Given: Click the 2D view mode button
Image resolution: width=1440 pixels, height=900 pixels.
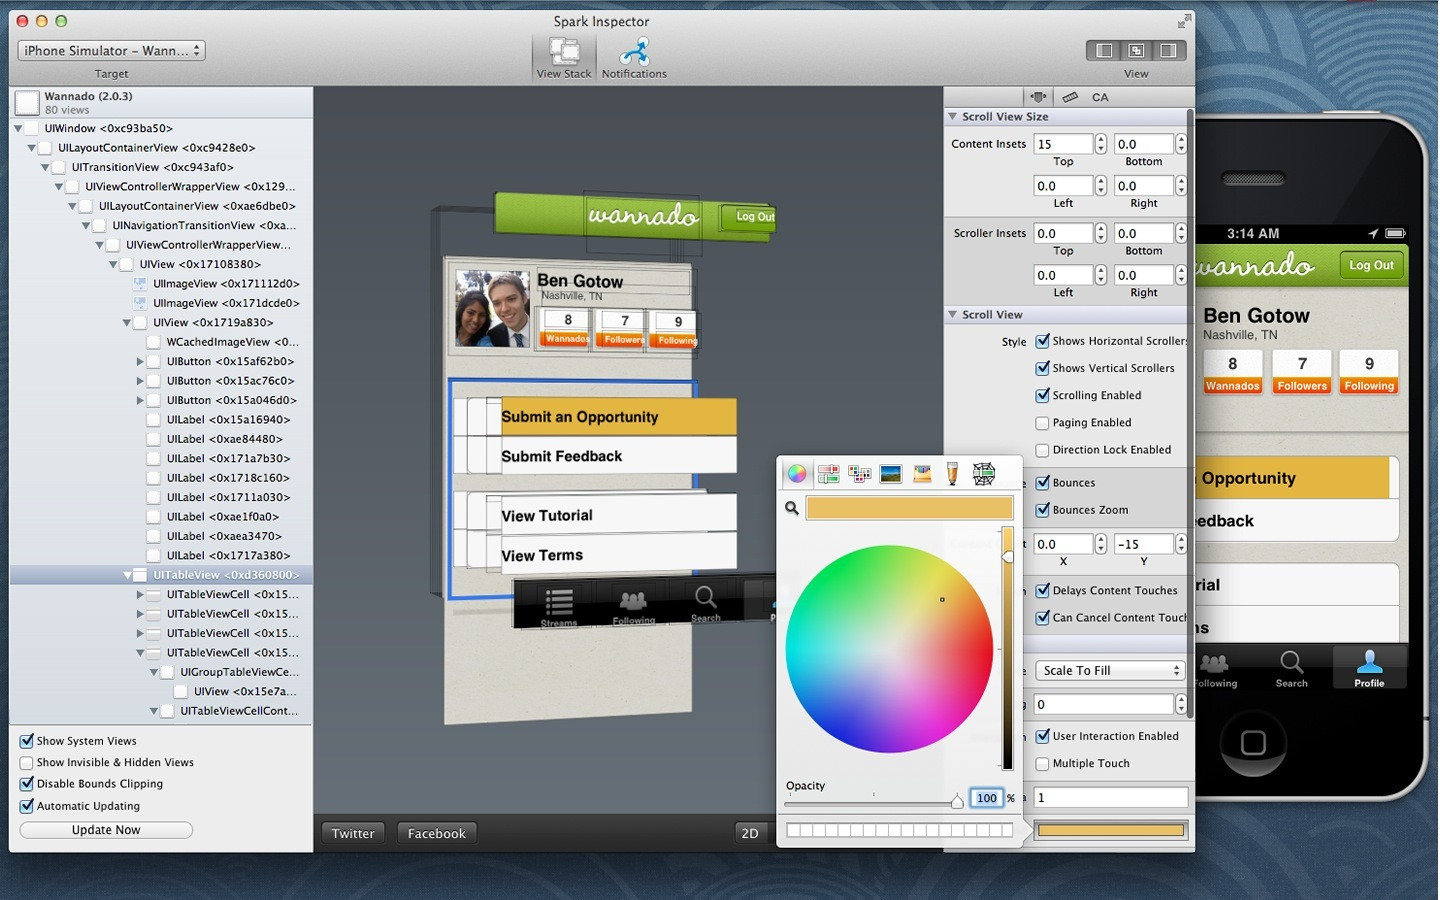Looking at the screenshot, I should [749, 833].
